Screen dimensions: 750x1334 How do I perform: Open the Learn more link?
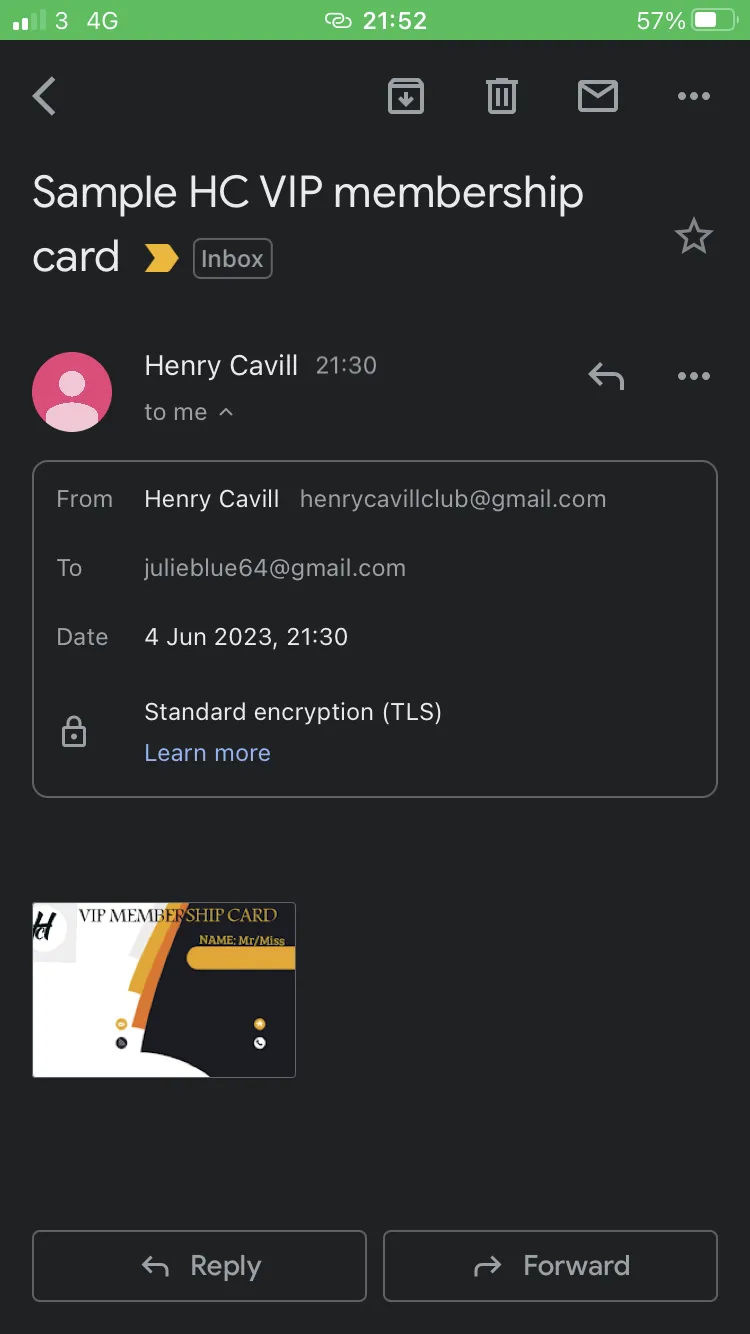tap(207, 753)
